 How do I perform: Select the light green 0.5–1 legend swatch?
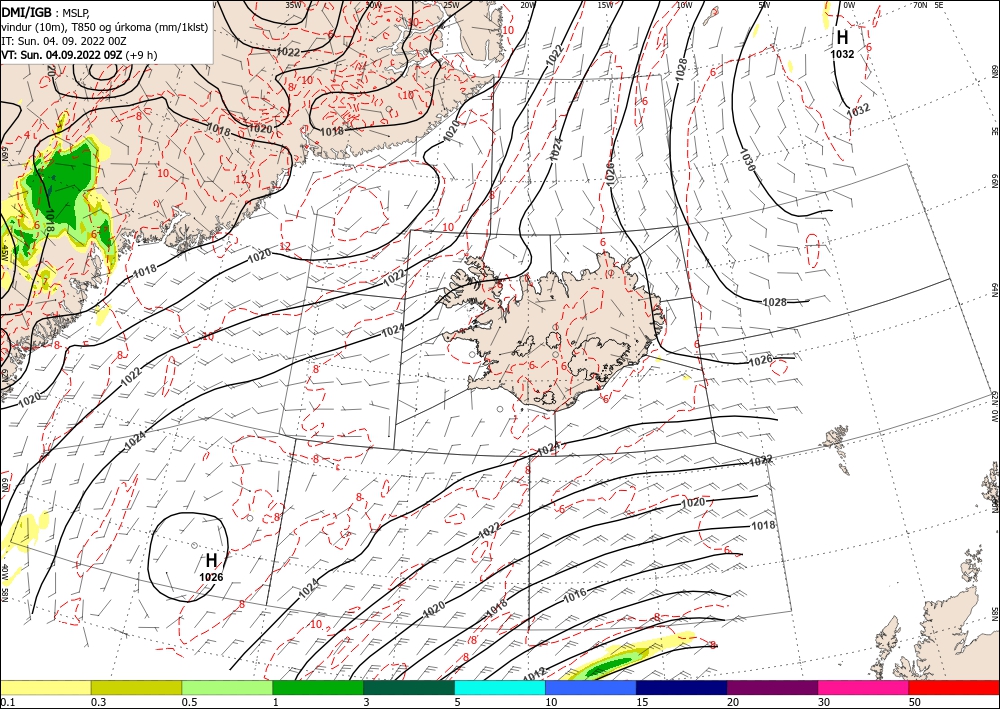pyautogui.click(x=227, y=687)
